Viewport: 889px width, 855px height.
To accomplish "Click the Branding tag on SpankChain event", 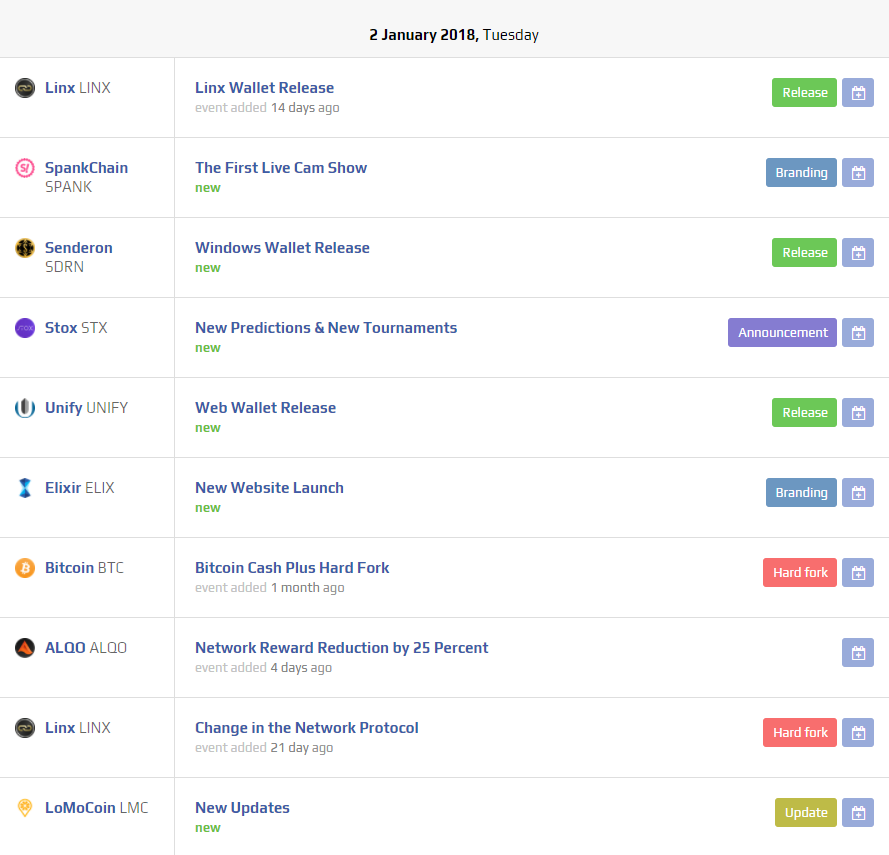I will [801, 172].
